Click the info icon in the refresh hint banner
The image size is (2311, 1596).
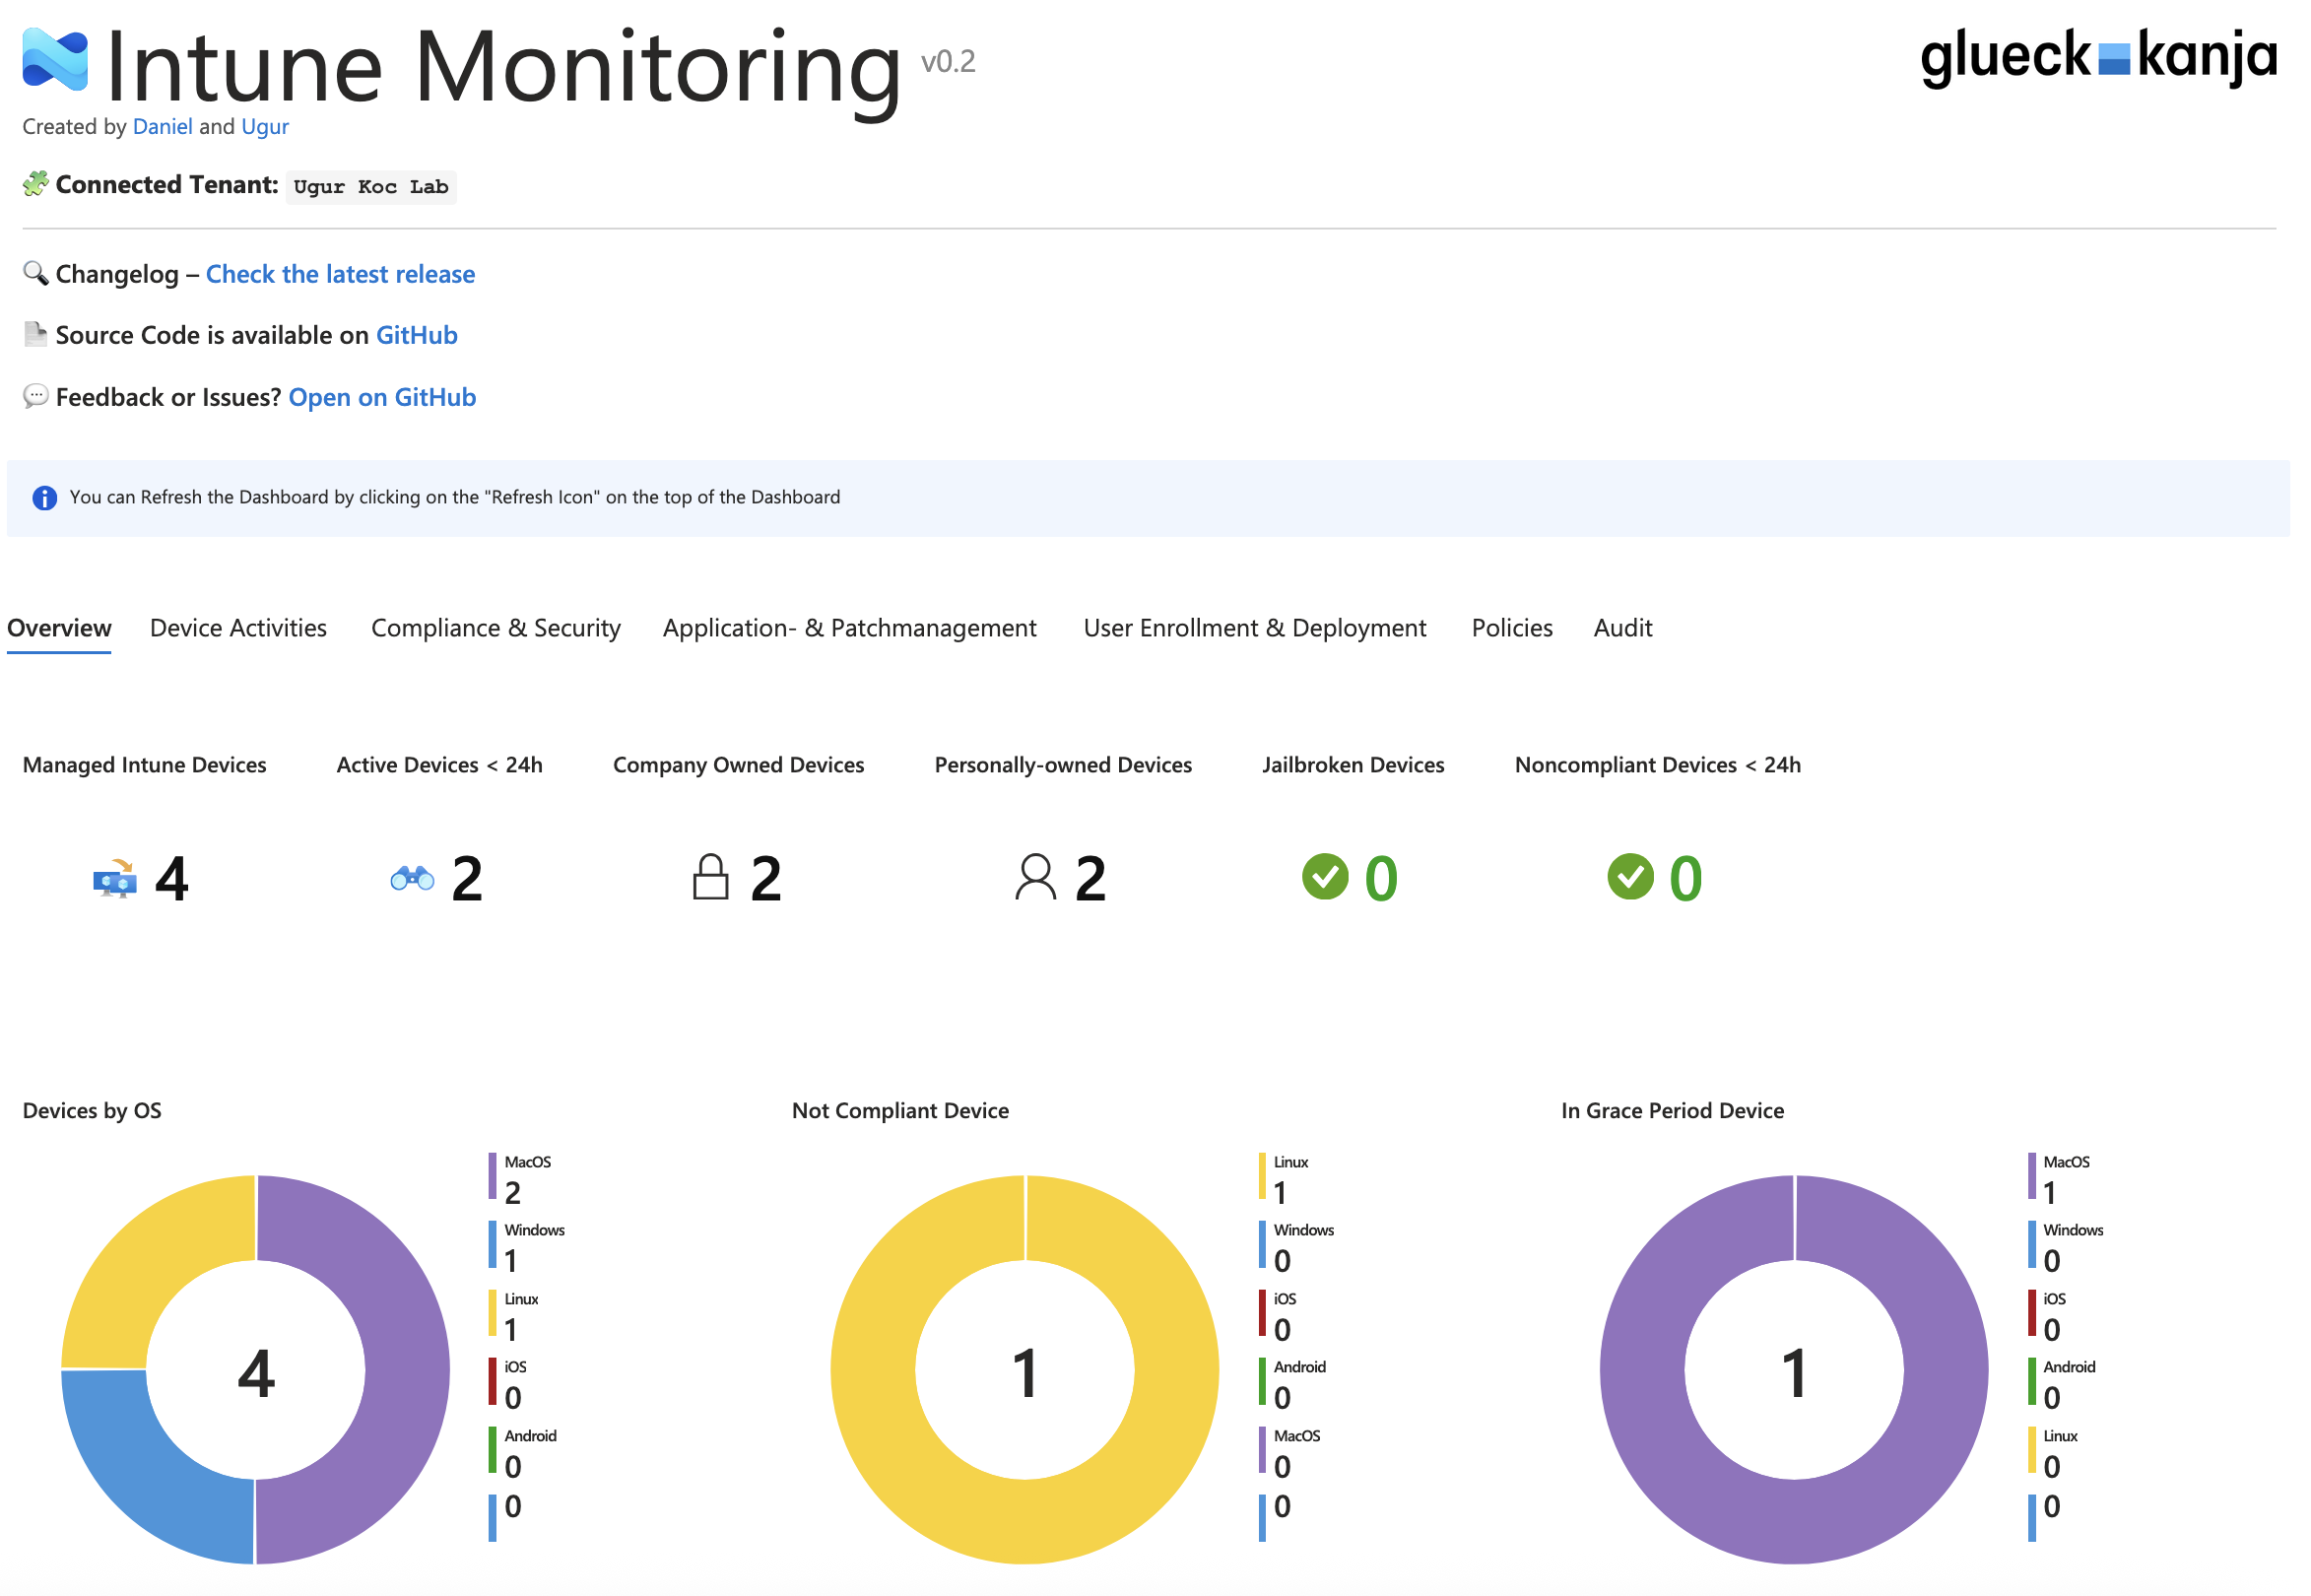44,497
